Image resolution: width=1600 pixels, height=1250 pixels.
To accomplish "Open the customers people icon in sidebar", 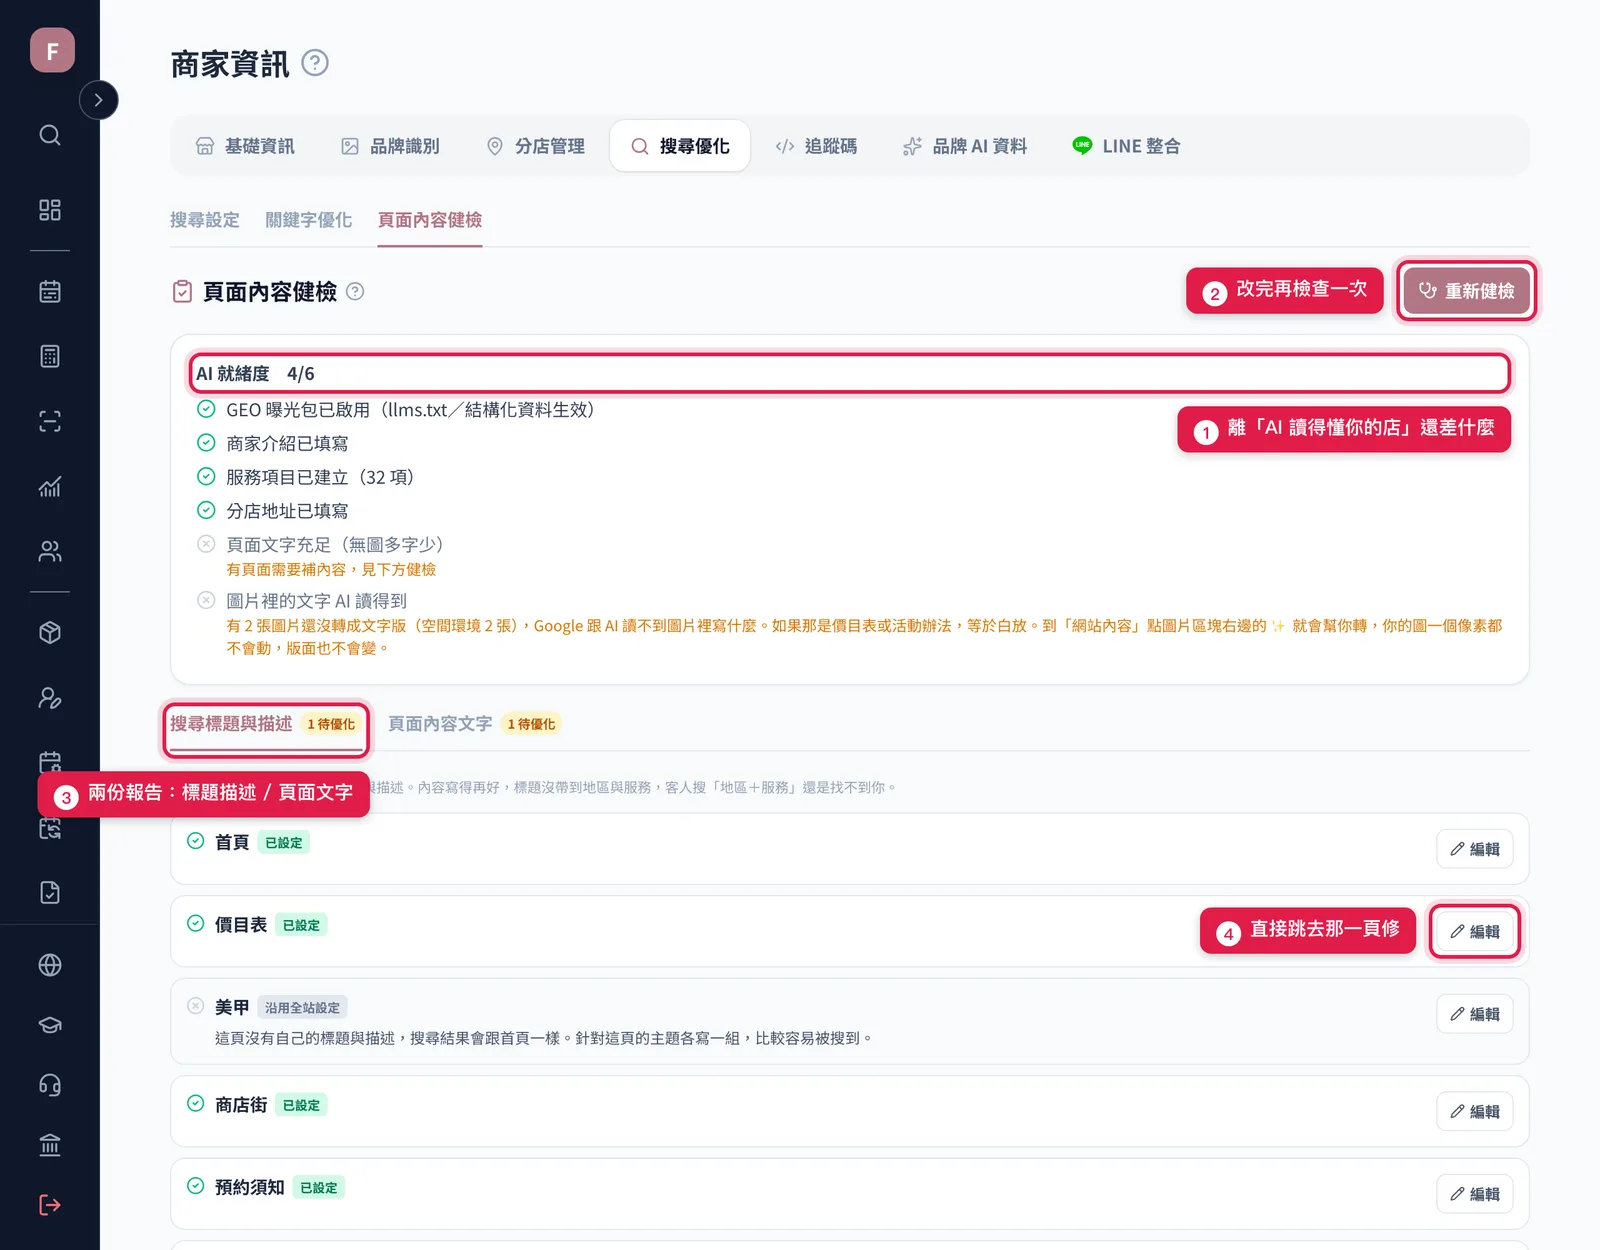I will [x=50, y=551].
